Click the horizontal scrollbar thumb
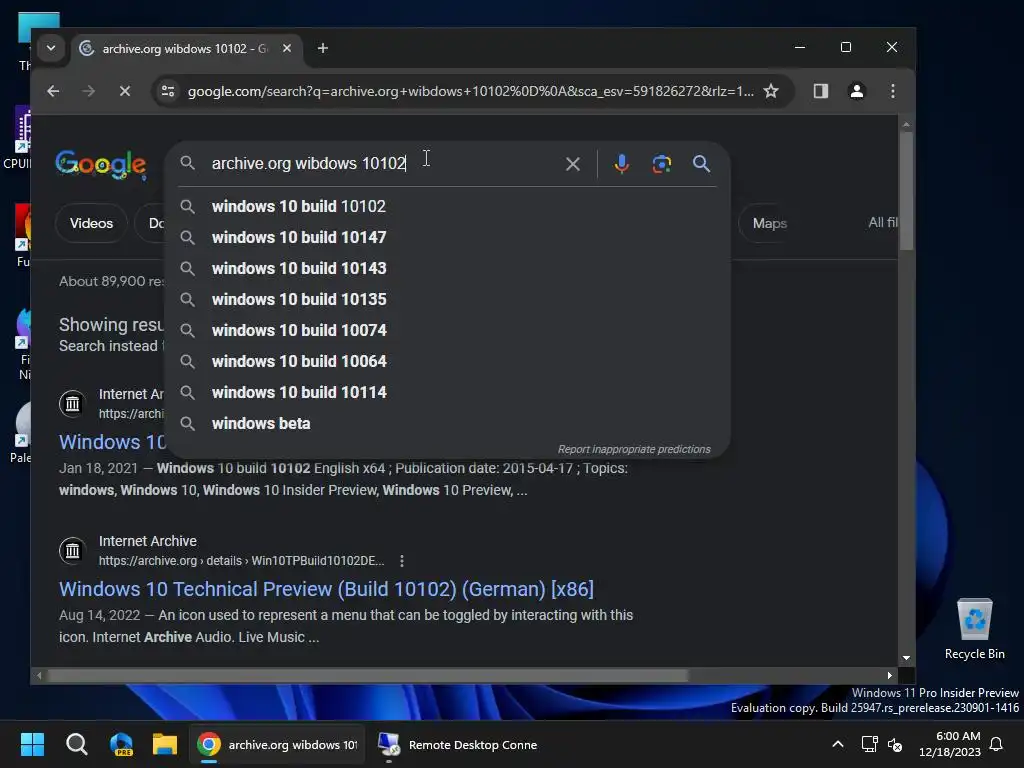This screenshot has height=768, width=1024. [367, 676]
